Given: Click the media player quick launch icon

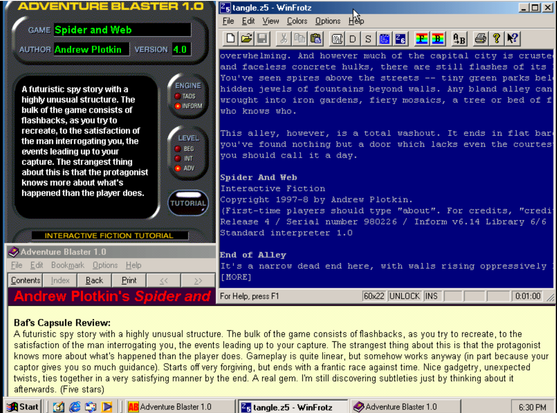Looking at the screenshot, I should [107, 407].
